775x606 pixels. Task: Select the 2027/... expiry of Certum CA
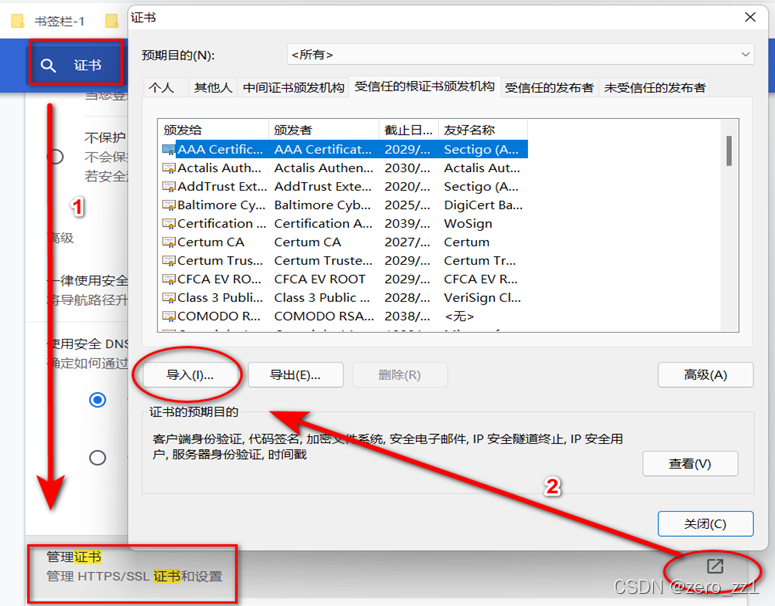pyautogui.click(x=407, y=242)
